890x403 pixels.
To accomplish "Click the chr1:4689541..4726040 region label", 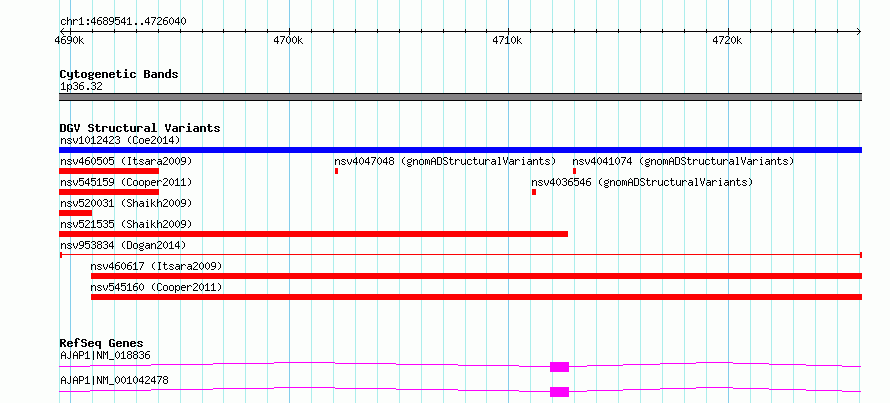I will pyautogui.click(x=123, y=22).
